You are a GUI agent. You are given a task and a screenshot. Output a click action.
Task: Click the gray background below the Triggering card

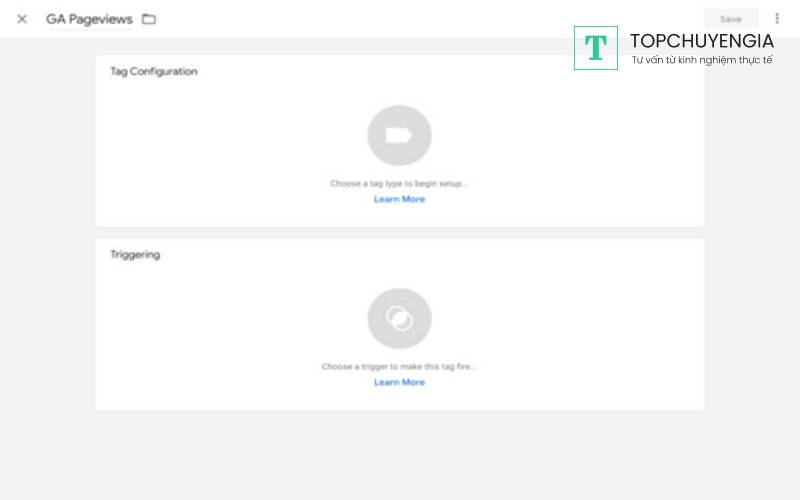(400, 455)
